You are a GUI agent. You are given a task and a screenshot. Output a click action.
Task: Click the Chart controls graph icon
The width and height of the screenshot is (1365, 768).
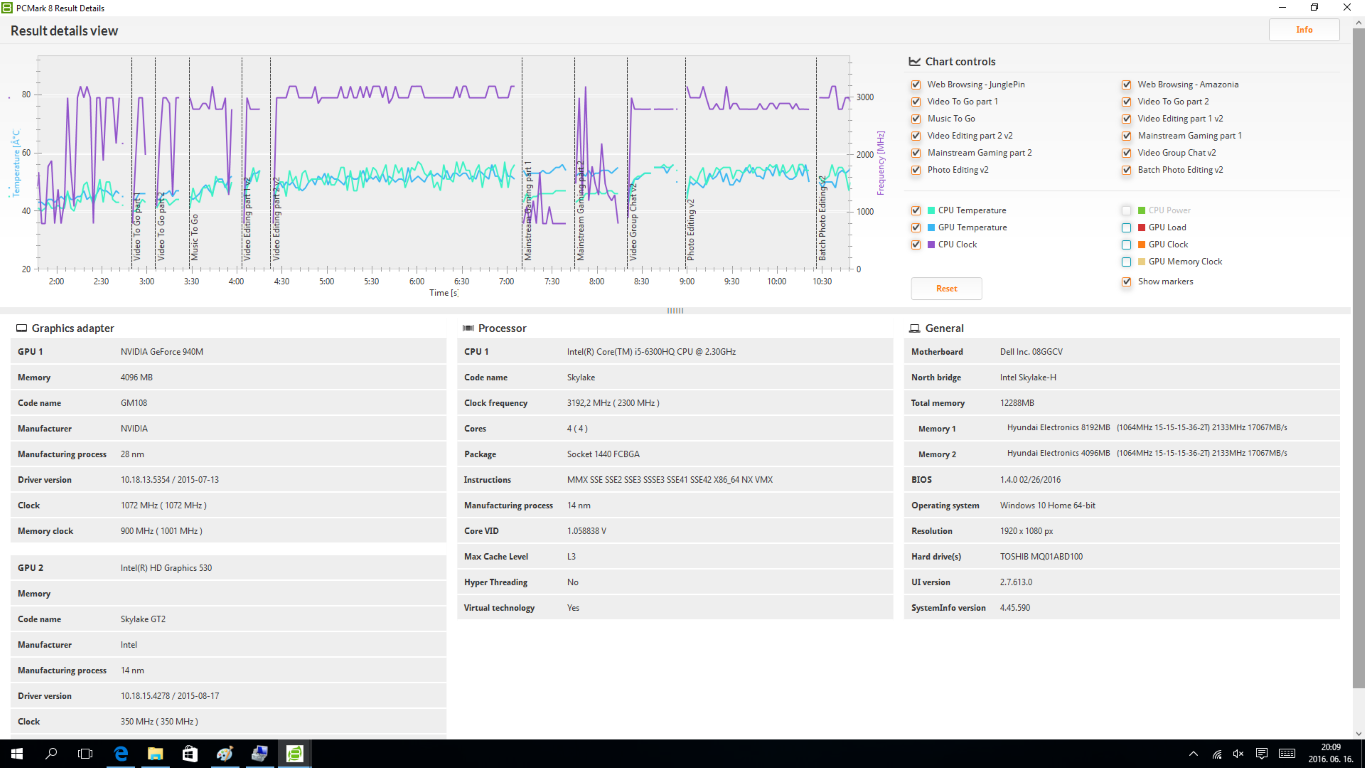click(915, 62)
